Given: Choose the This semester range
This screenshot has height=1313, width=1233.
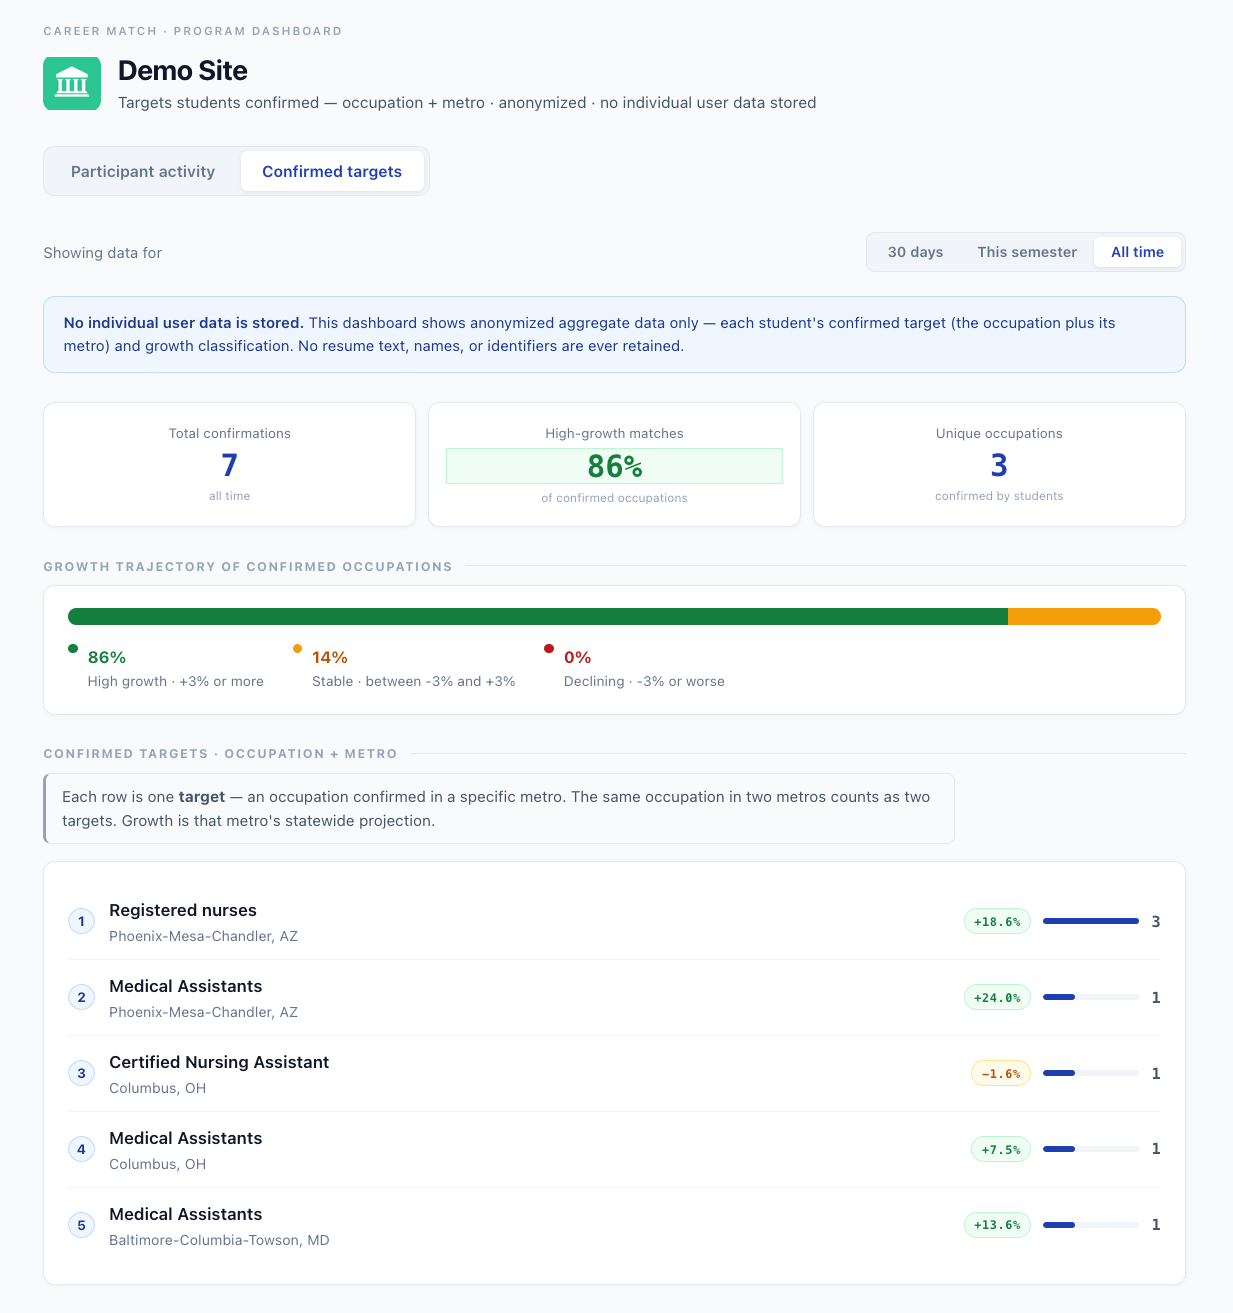Looking at the screenshot, I should tap(1027, 252).
